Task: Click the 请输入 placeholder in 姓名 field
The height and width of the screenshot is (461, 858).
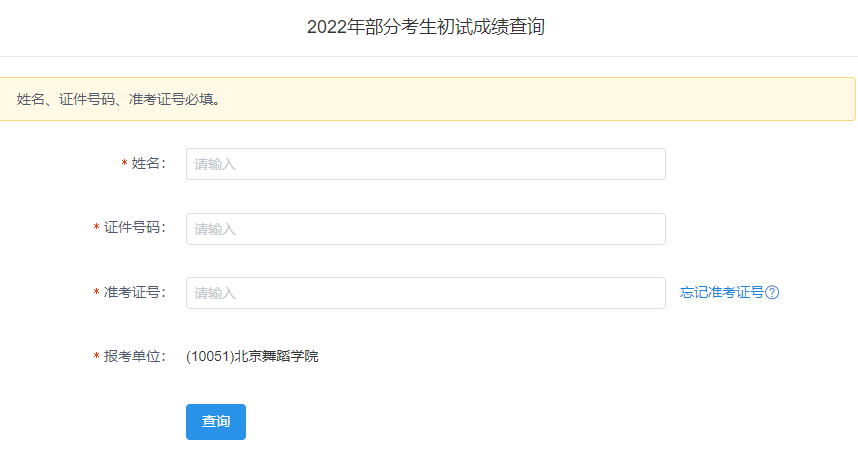Action: click(x=215, y=164)
